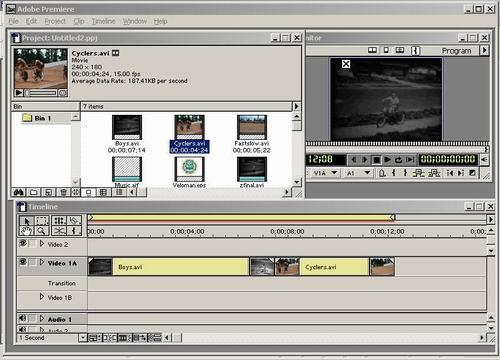Click the Find binoculars icon in Project window
The width and height of the screenshot is (500, 360).
(19, 192)
